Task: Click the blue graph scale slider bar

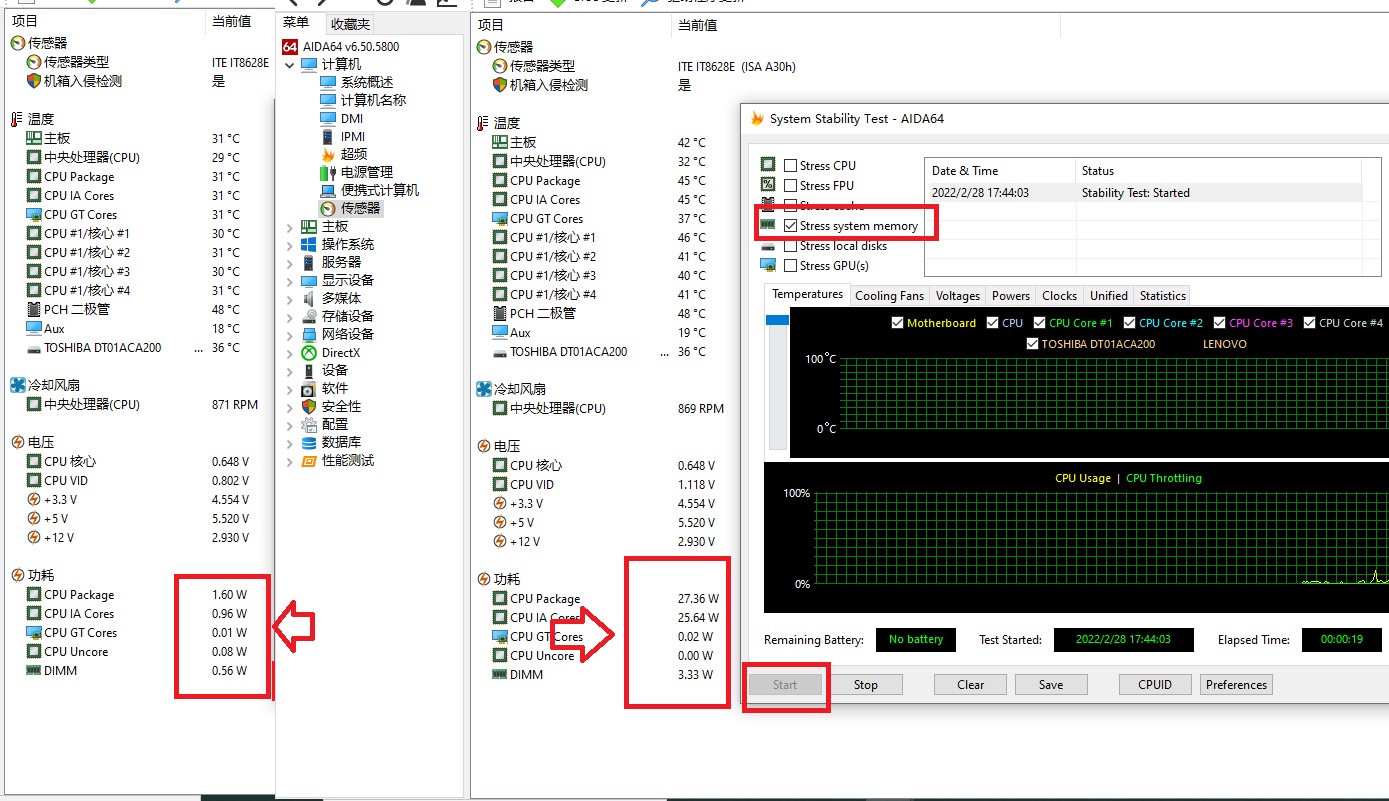Action: click(x=777, y=320)
